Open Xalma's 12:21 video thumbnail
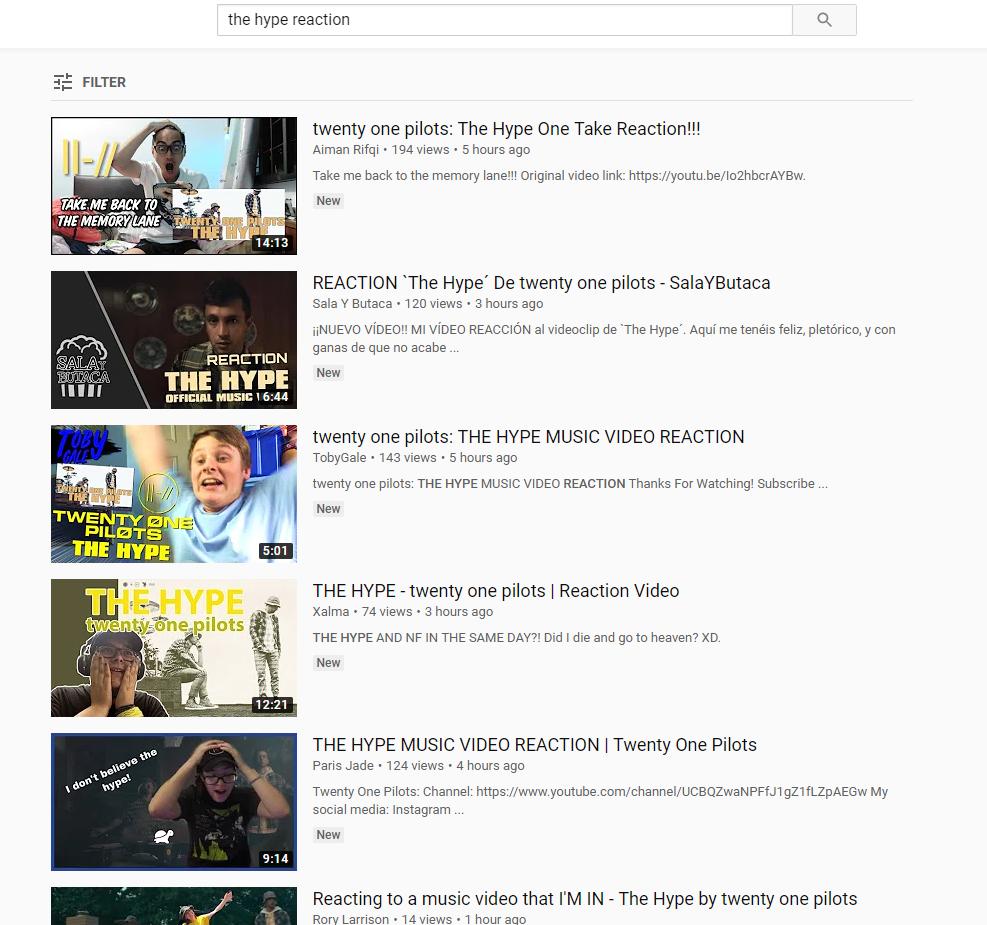 coord(174,648)
